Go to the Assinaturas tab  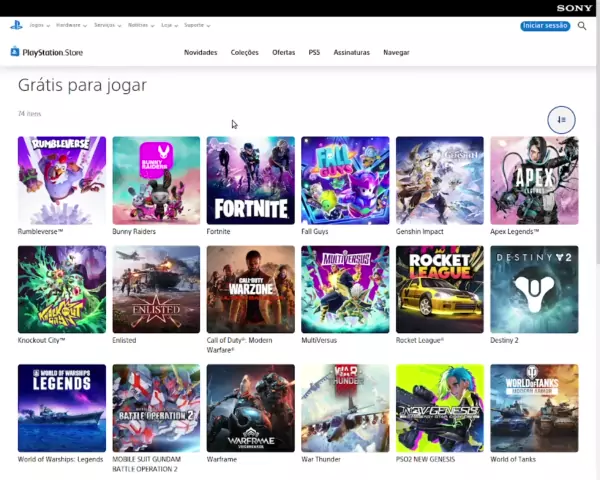tap(351, 52)
